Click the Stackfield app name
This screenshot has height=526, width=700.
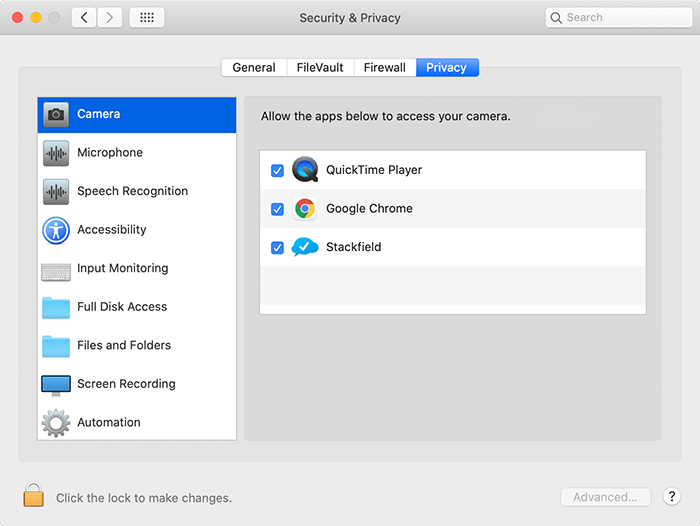tap(354, 247)
